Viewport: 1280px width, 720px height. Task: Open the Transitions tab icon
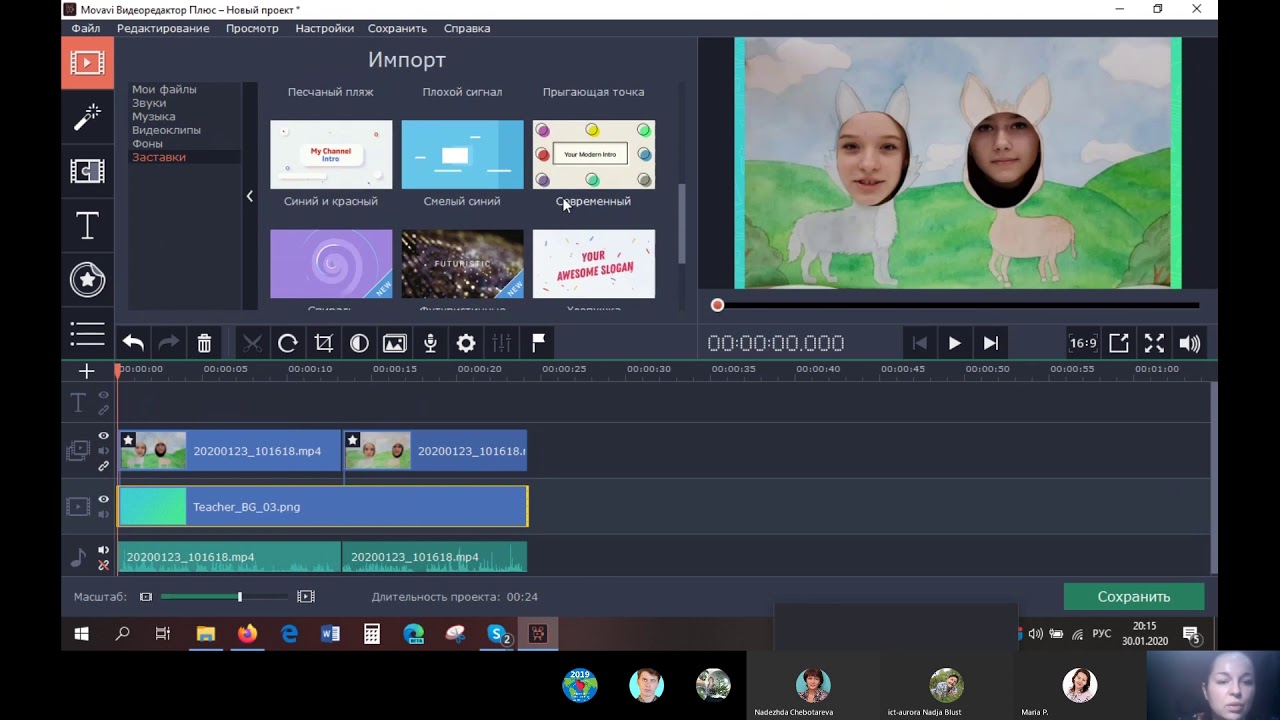87,171
